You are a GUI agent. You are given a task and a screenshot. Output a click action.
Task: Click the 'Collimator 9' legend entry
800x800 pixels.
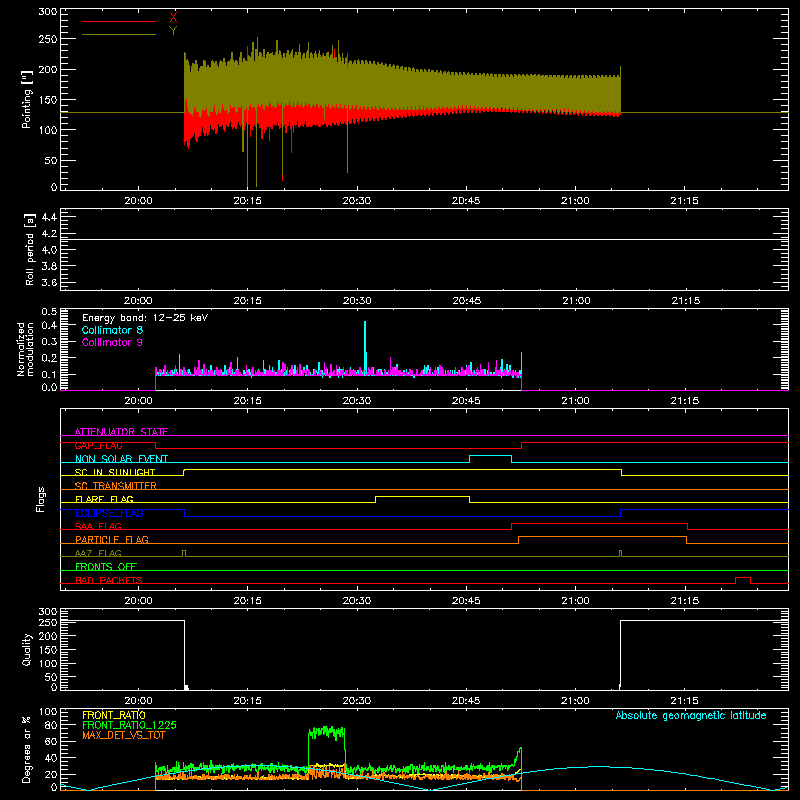112,342
